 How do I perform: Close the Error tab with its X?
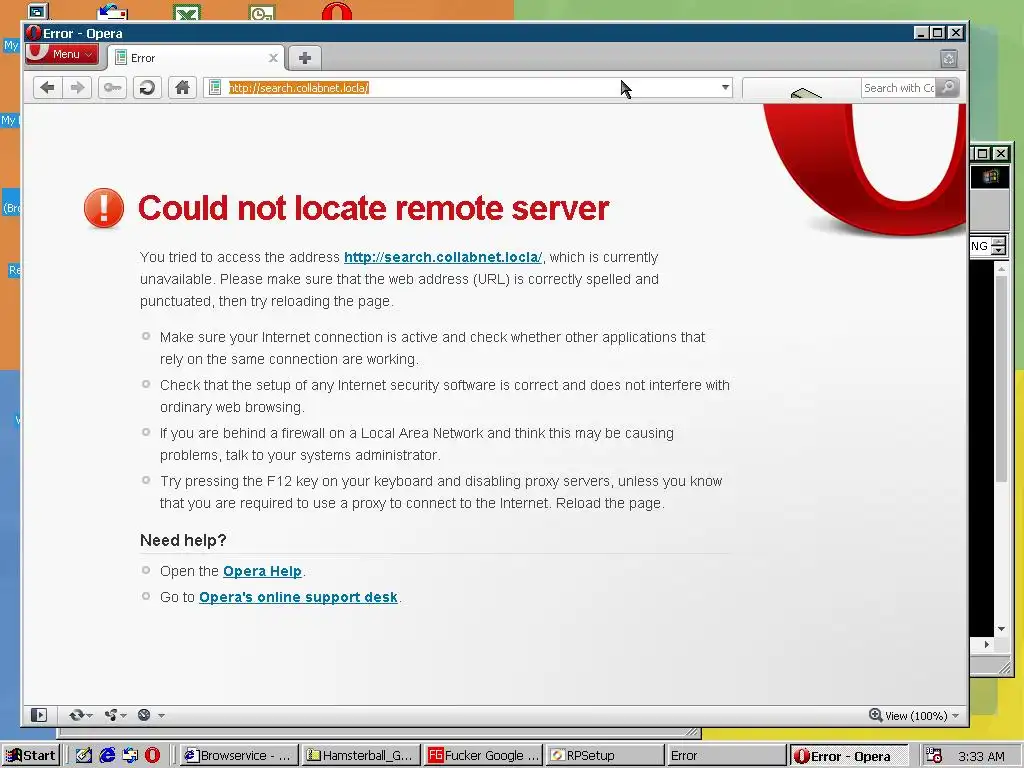coord(274,58)
